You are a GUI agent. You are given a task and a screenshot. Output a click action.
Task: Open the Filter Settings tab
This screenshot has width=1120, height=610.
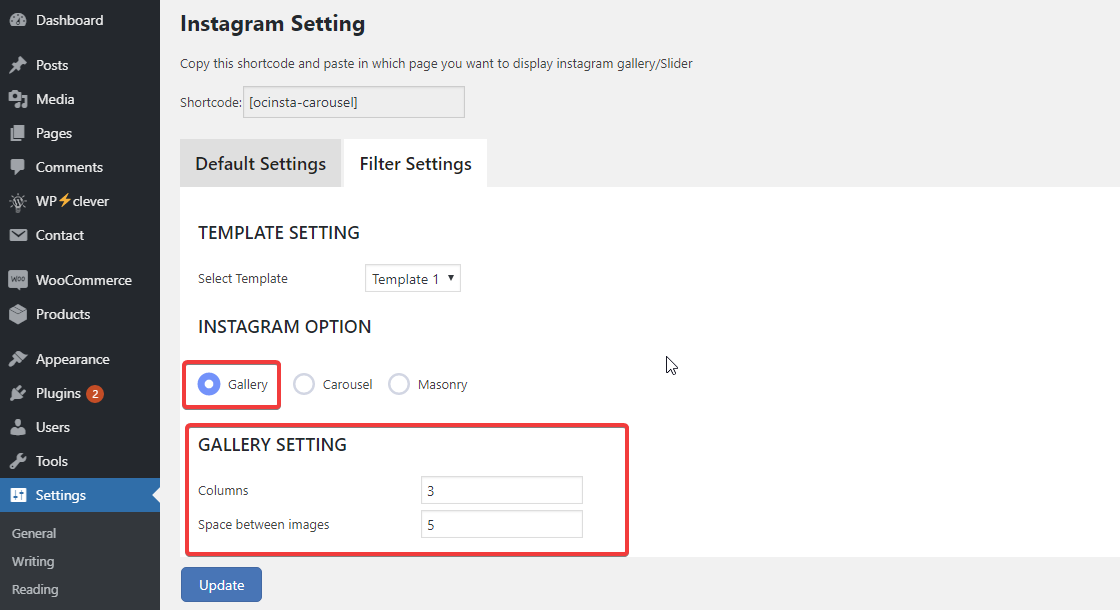(415, 164)
